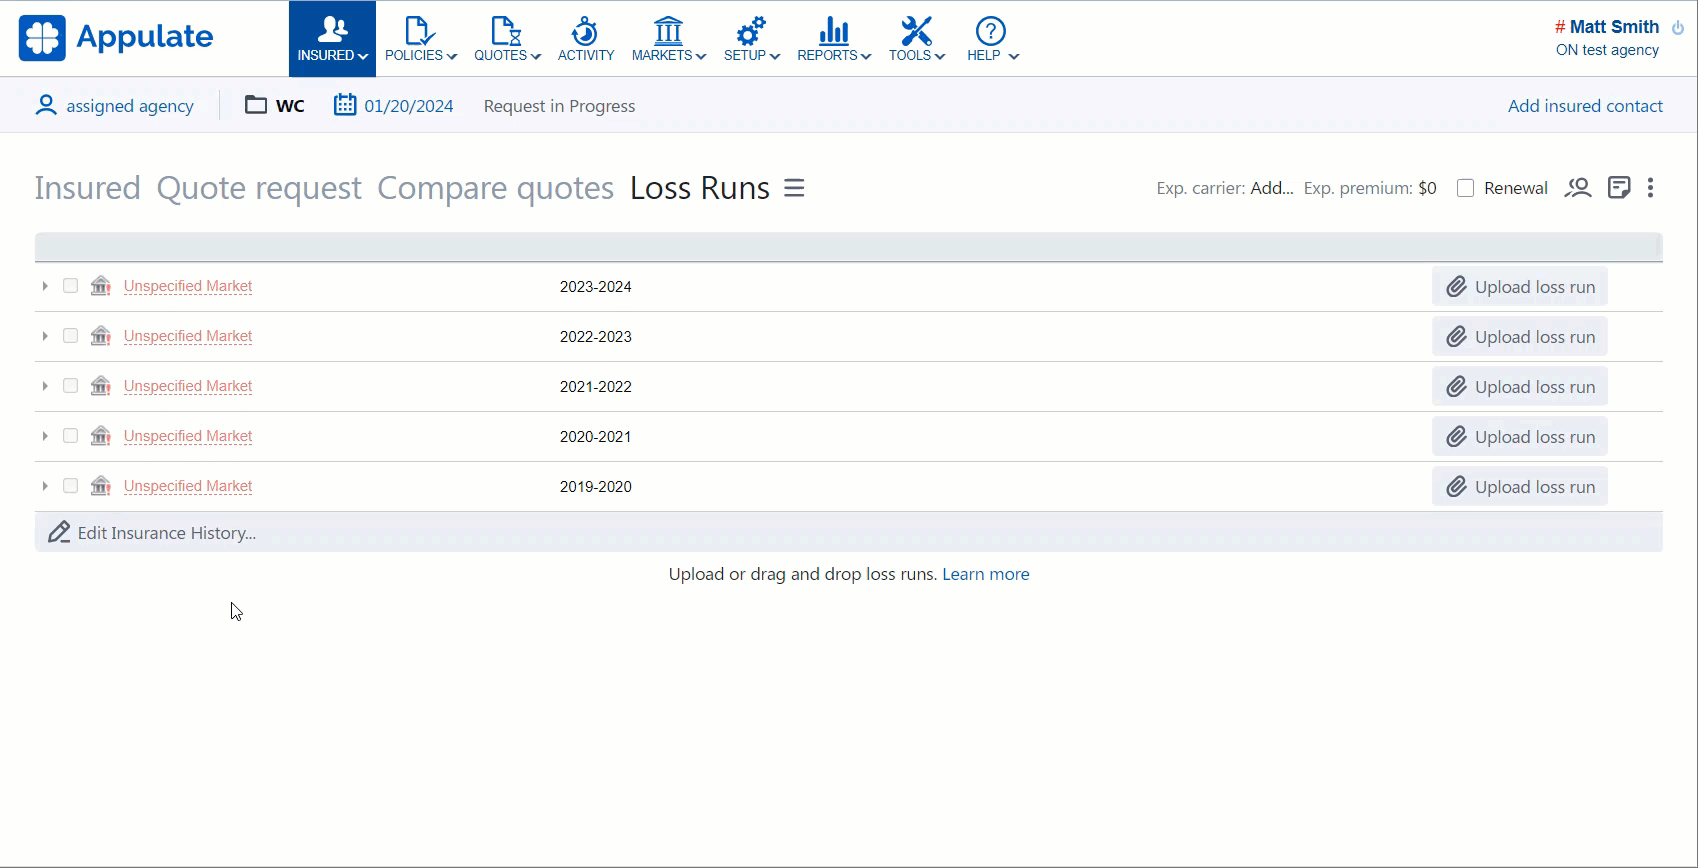Expand the 2023-2024 row
This screenshot has width=1698, height=868.
(45, 286)
